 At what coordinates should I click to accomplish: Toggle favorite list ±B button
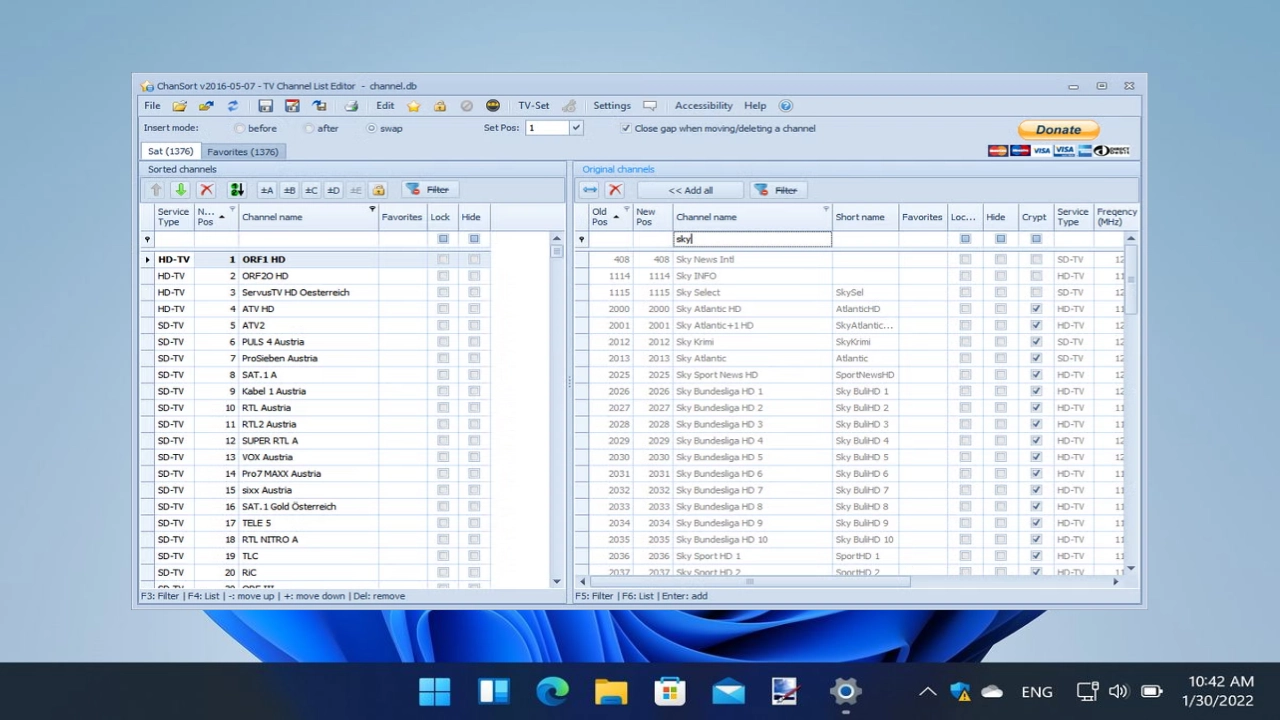[x=289, y=190]
